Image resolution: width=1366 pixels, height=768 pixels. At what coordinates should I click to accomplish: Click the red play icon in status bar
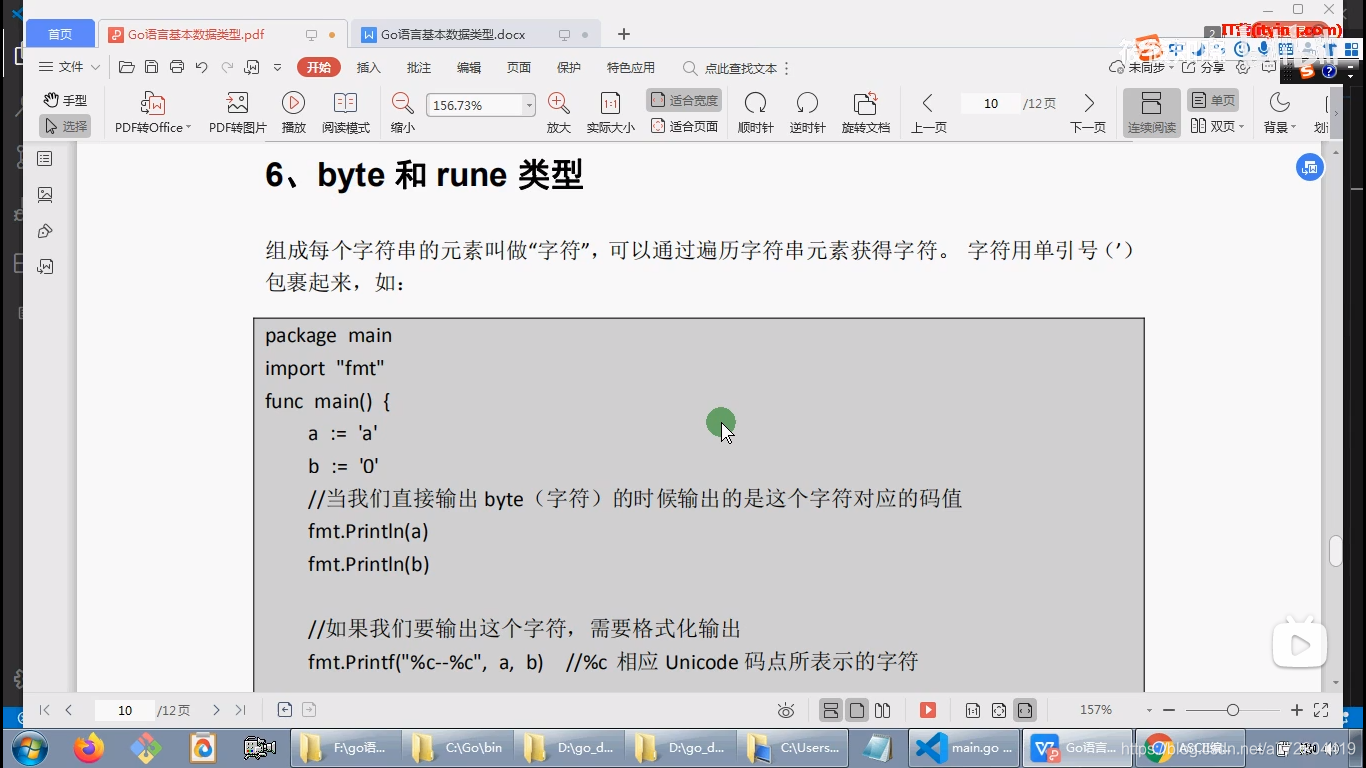[x=928, y=710]
